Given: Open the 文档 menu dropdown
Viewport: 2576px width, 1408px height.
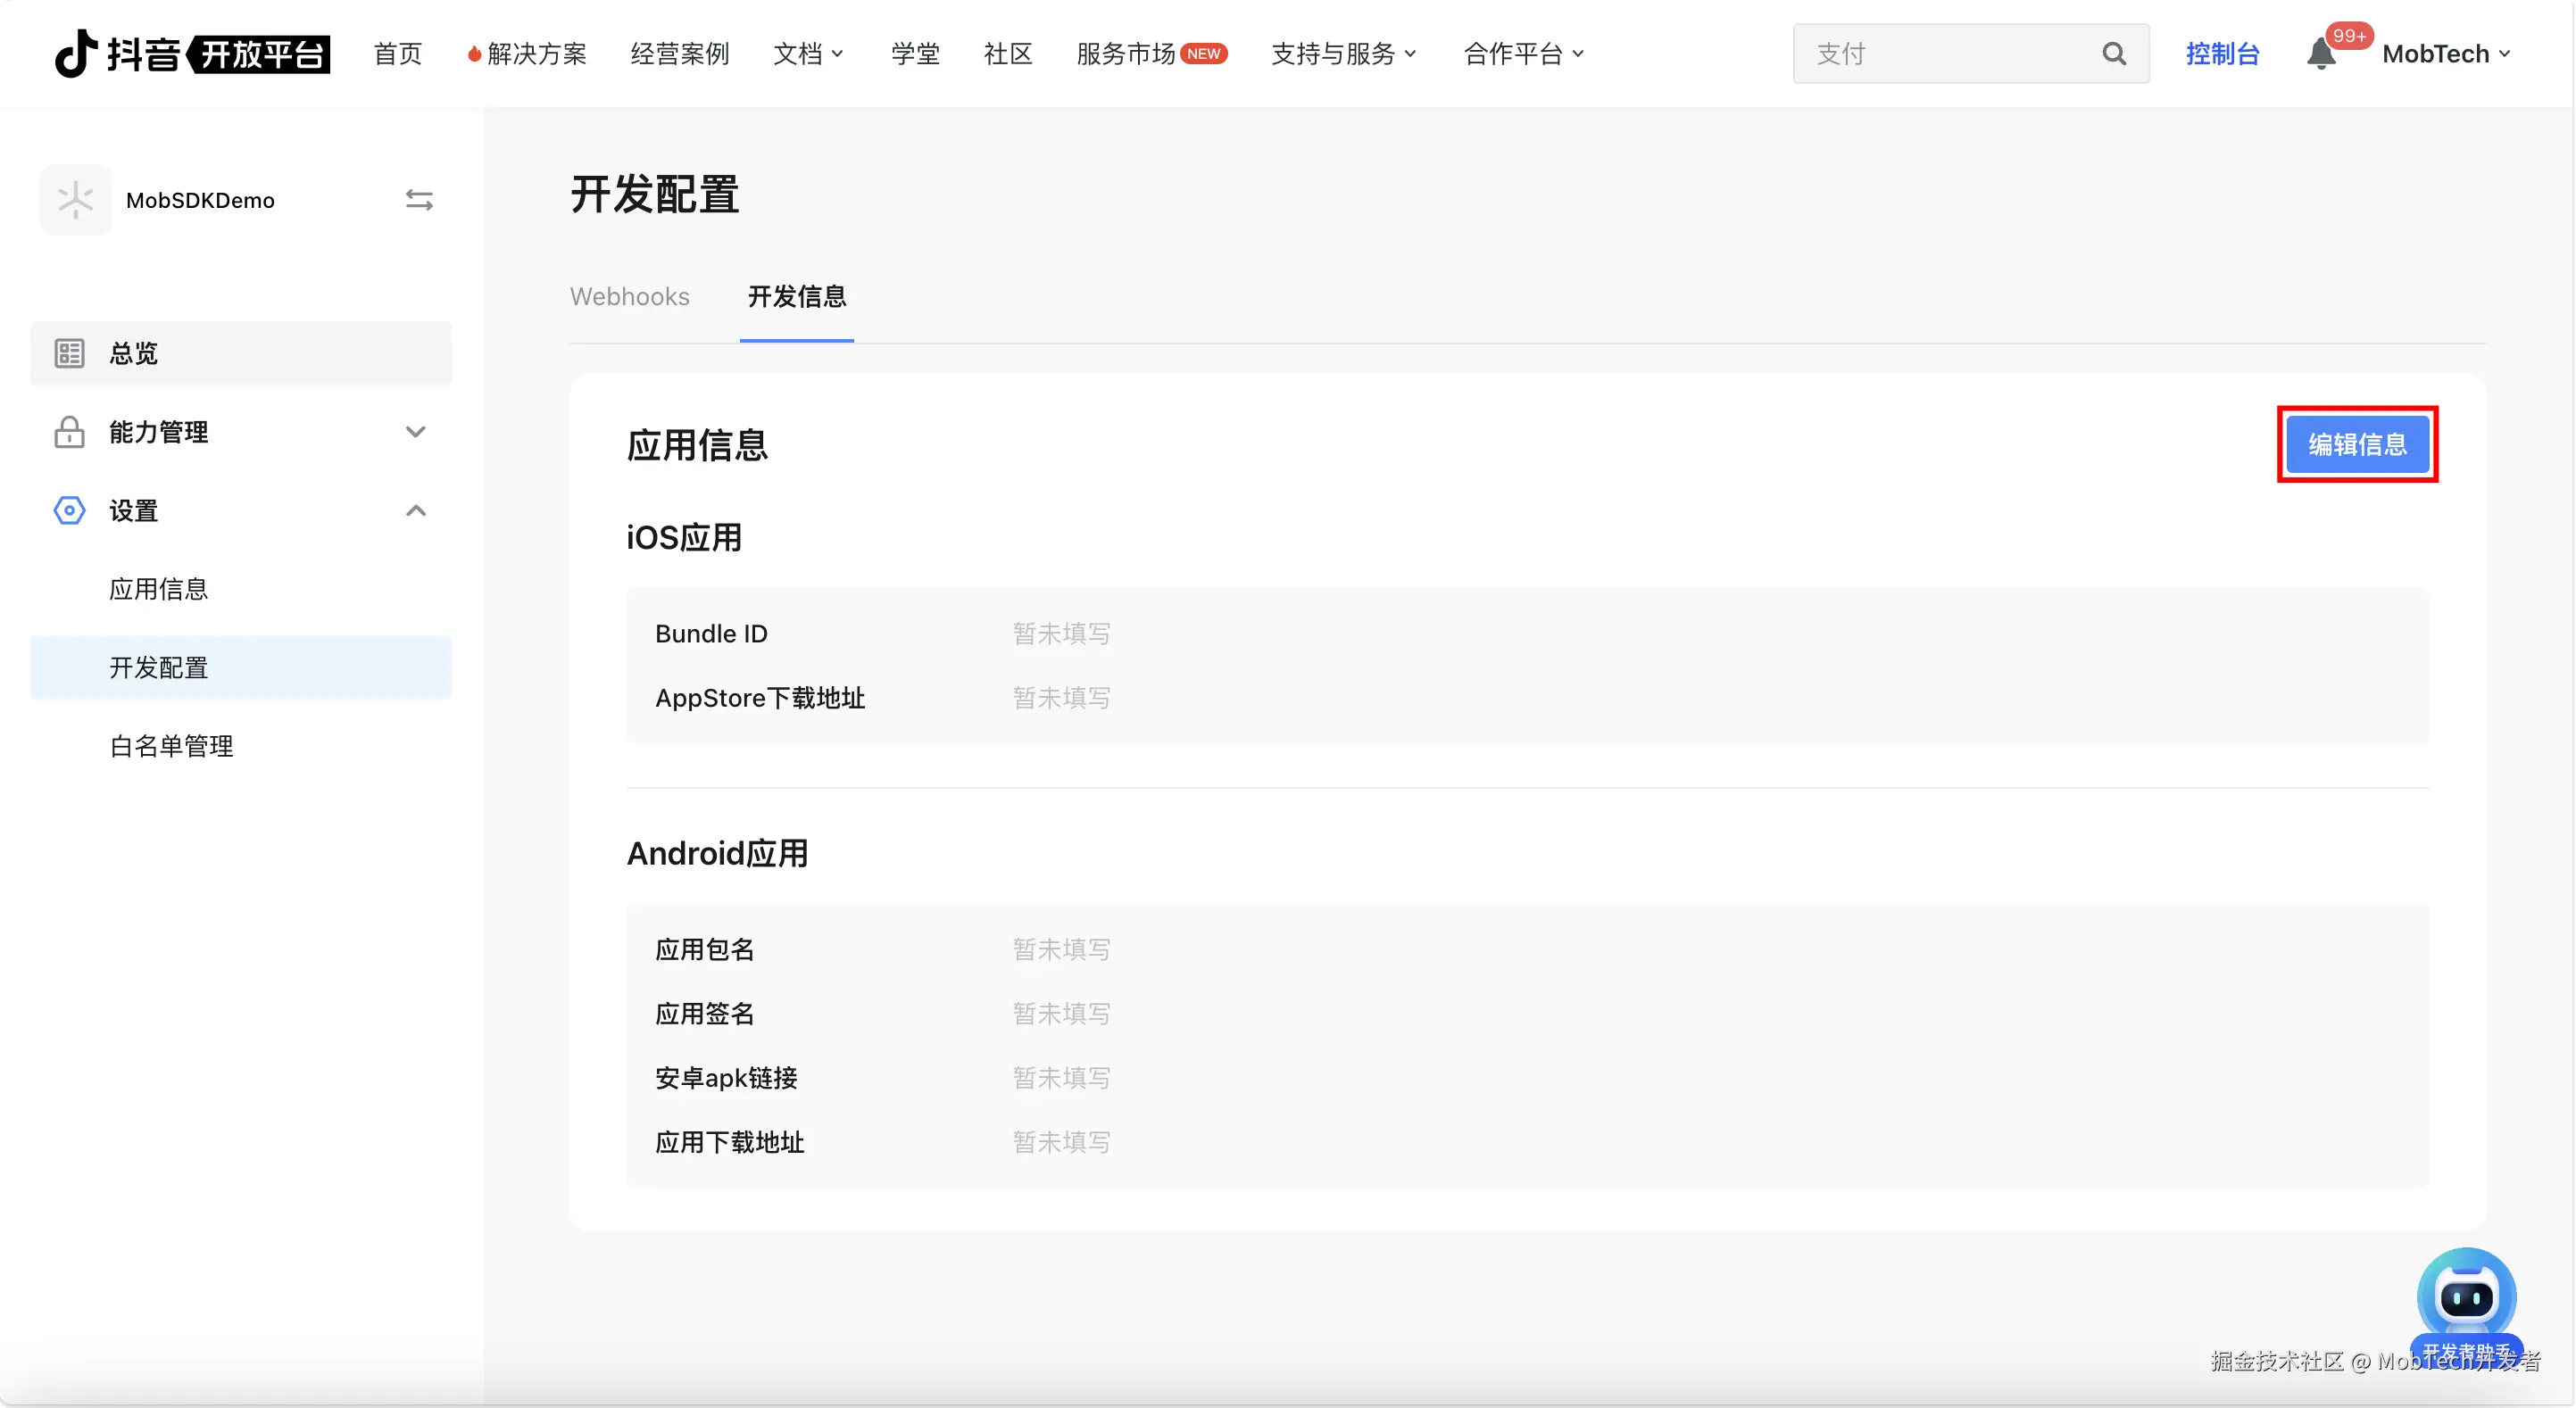Looking at the screenshot, I should pos(808,54).
